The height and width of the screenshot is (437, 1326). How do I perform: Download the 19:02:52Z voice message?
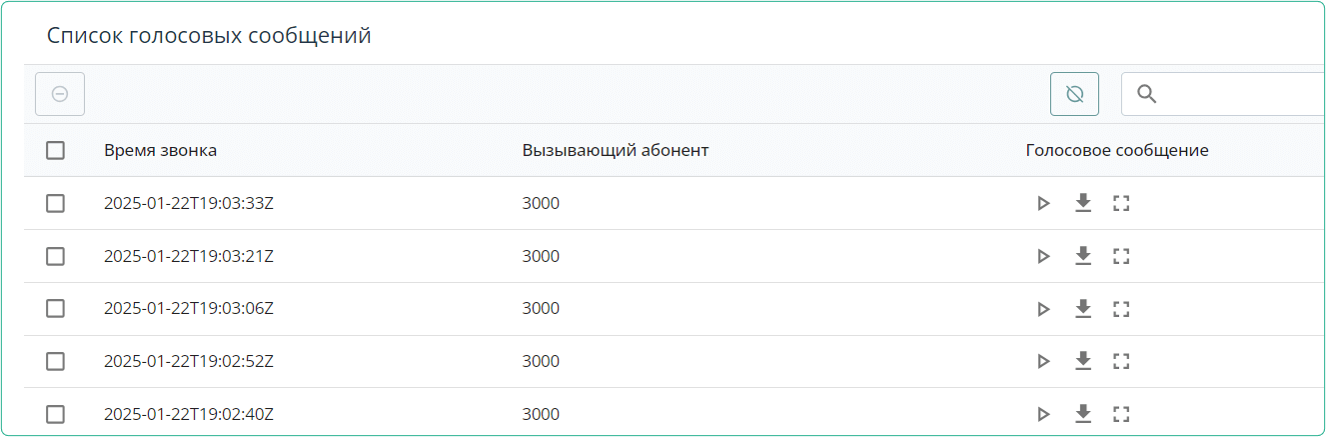[x=1082, y=361]
